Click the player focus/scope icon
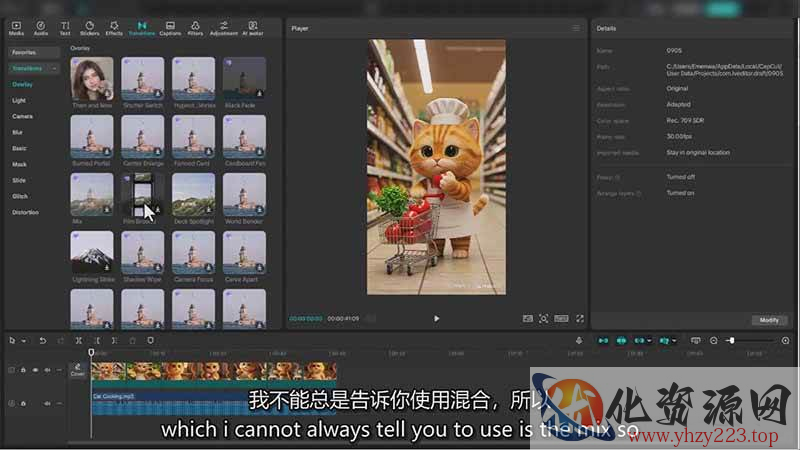800x450 pixels. click(544, 318)
